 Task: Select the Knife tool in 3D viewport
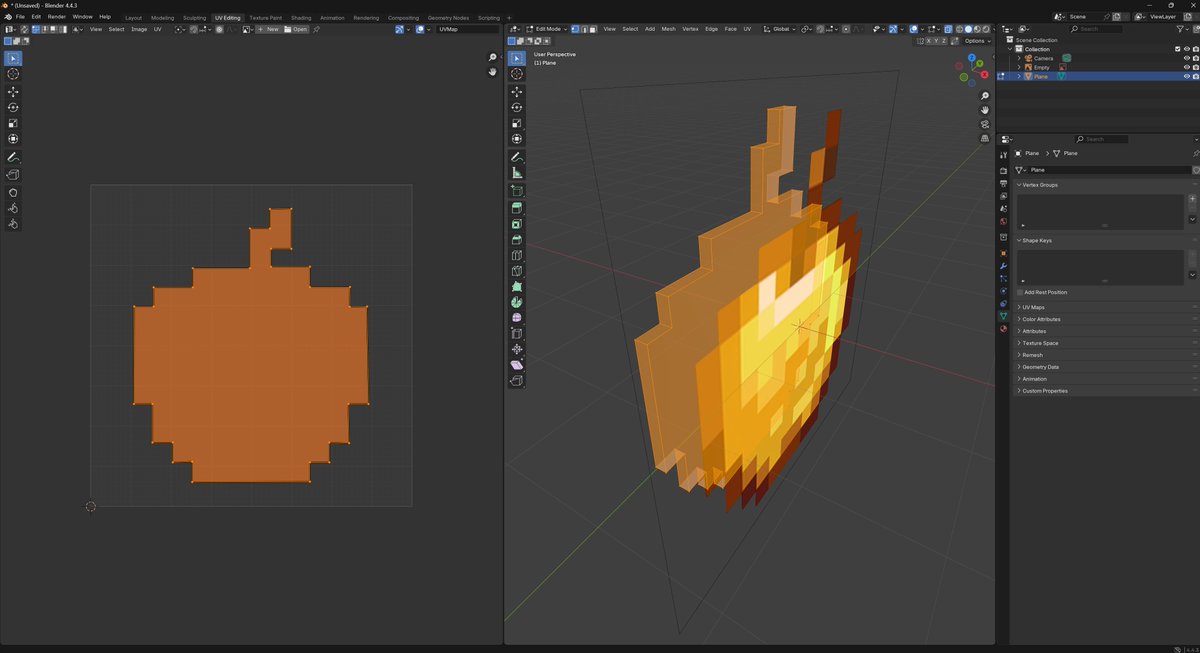(x=517, y=271)
